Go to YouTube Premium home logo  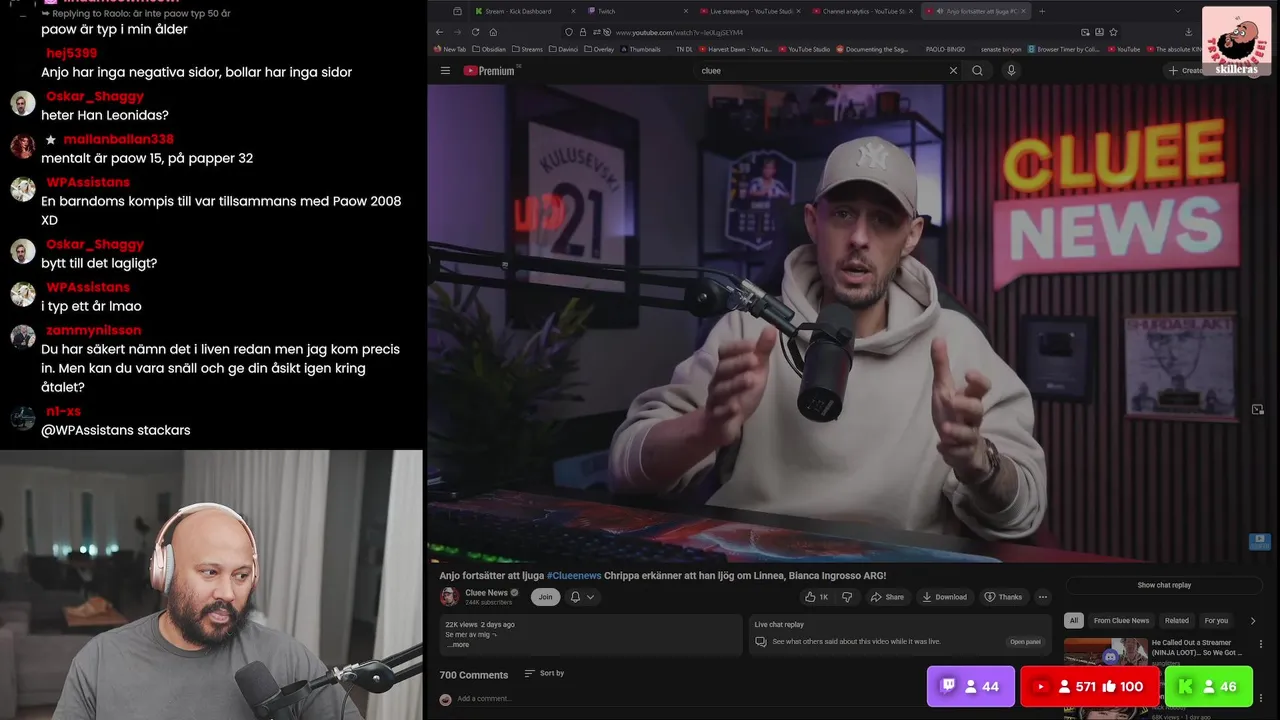(x=489, y=71)
